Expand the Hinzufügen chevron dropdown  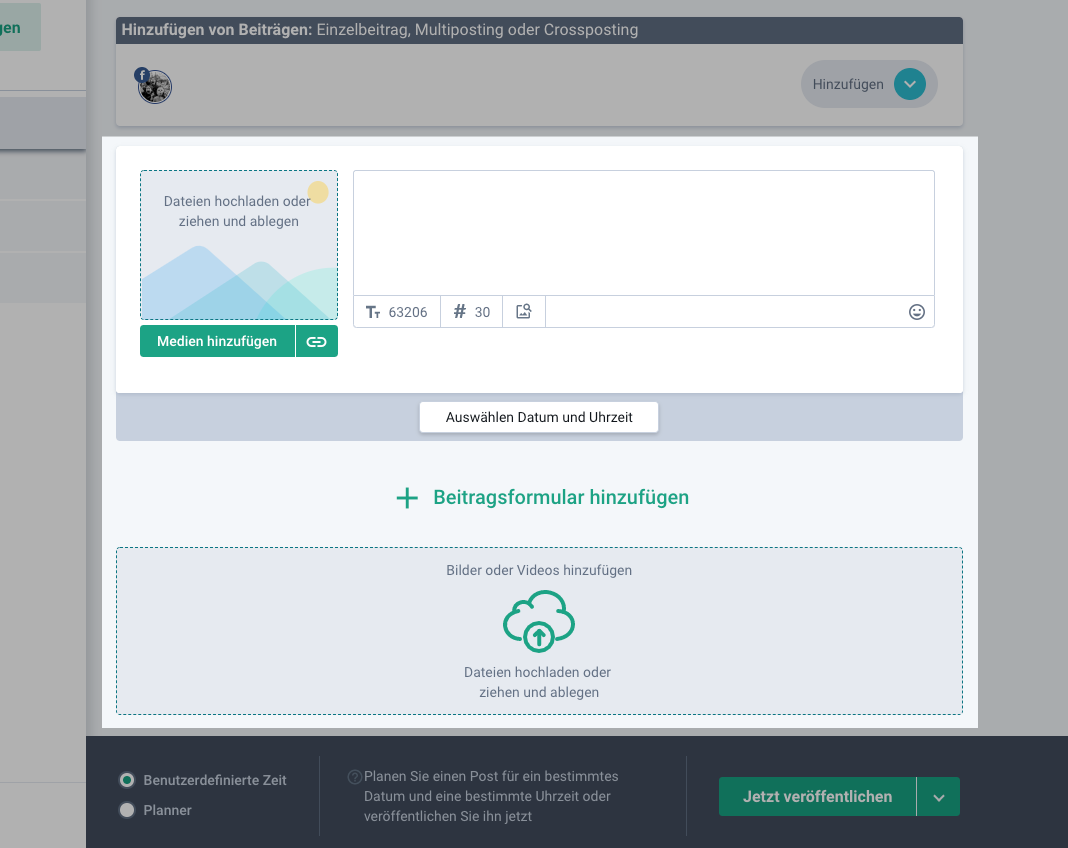click(908, 85)
